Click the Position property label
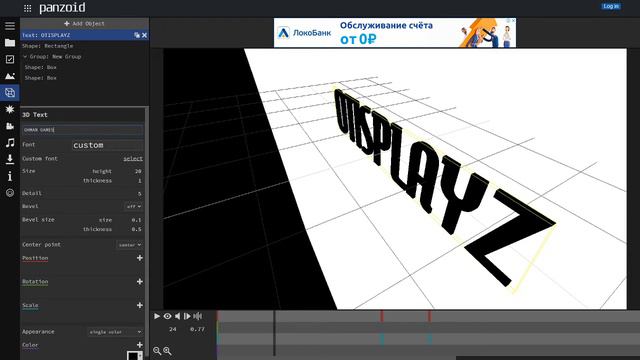Viewport: 640px width, 360px height. (35, 258)
